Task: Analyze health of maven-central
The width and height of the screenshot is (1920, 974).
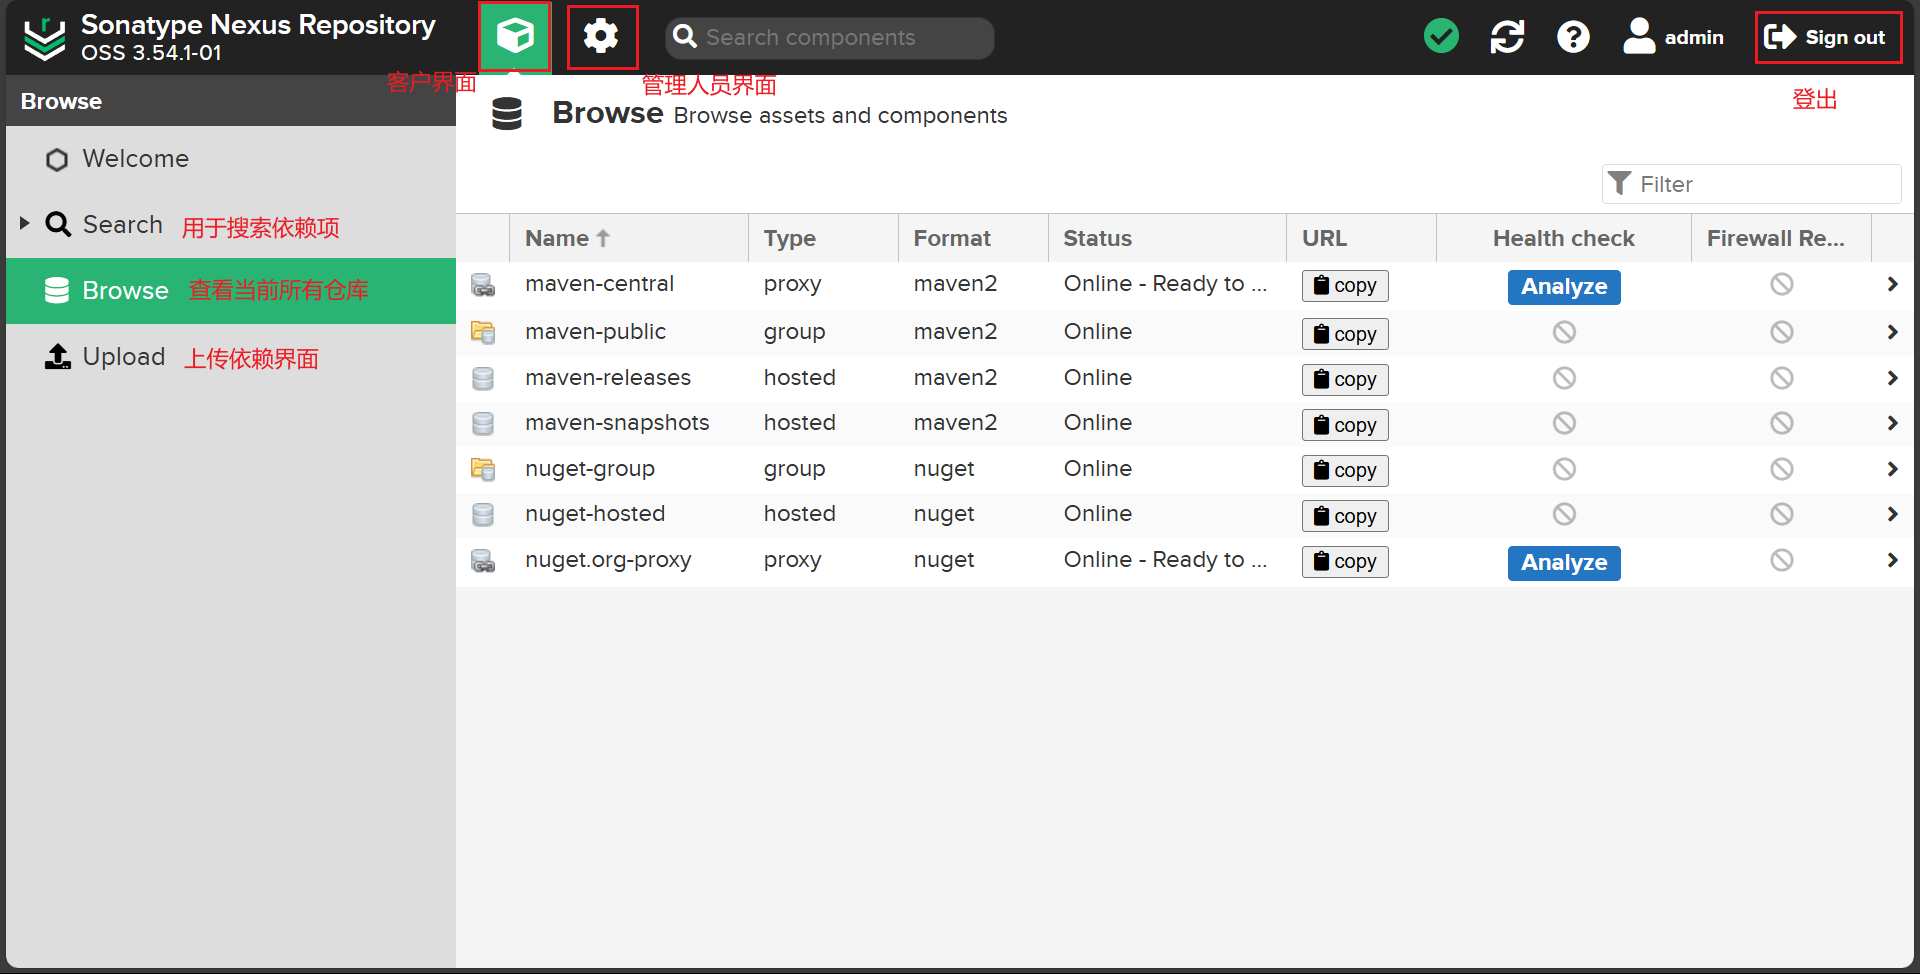Action: click(1564, 287)
